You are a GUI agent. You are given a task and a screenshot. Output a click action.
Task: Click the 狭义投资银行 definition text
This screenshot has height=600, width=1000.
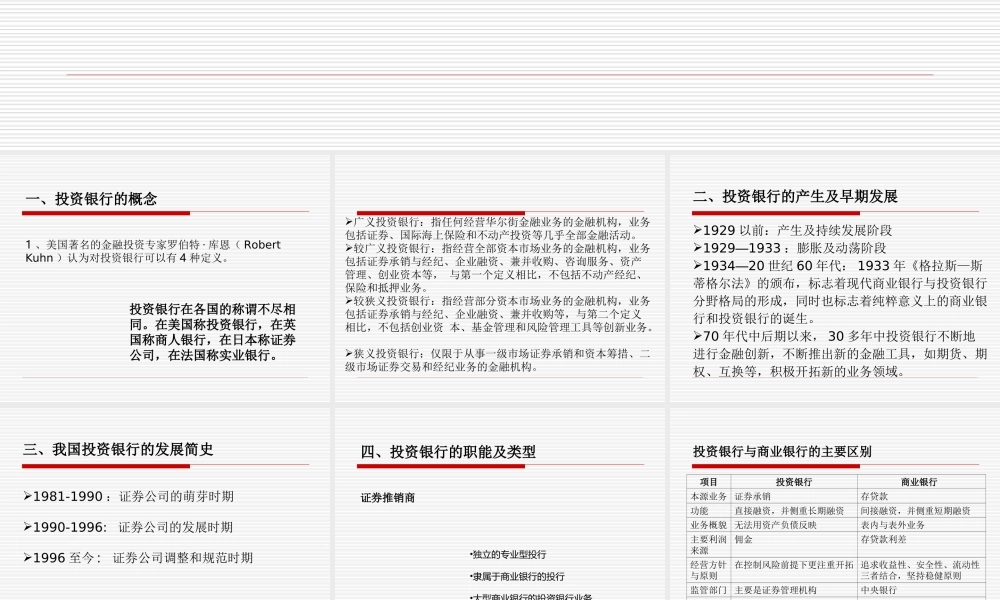coord(497,361)
